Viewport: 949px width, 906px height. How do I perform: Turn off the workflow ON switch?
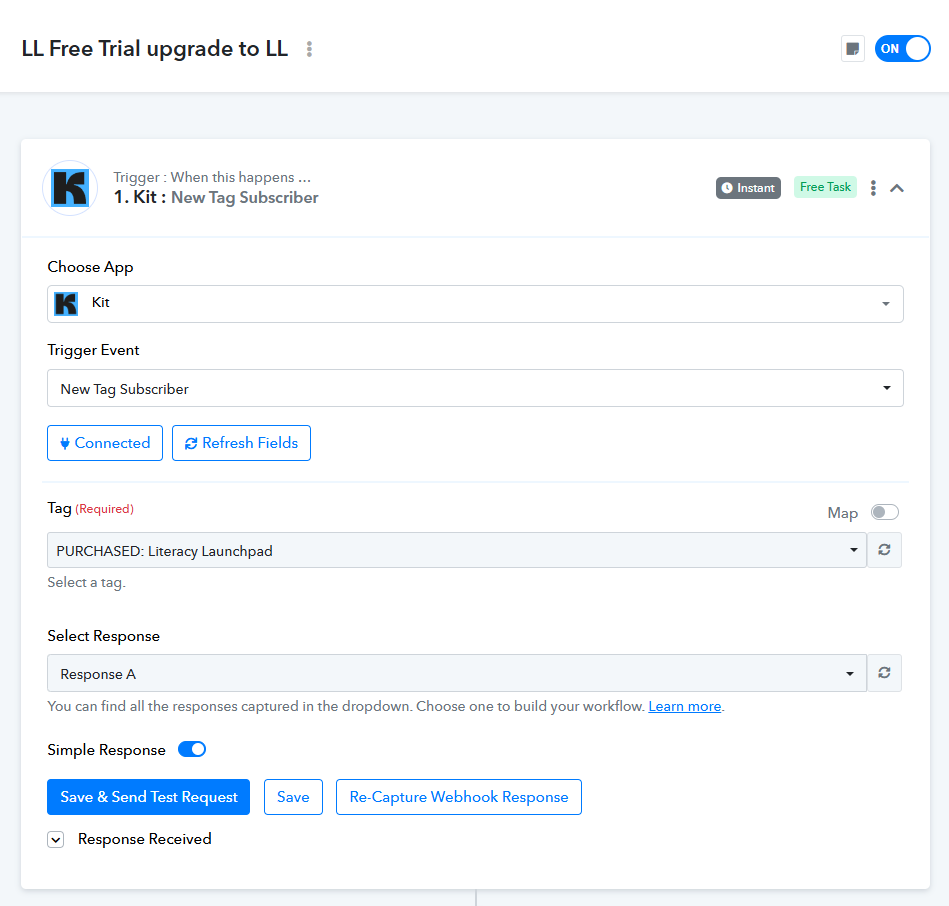[902, 48]
